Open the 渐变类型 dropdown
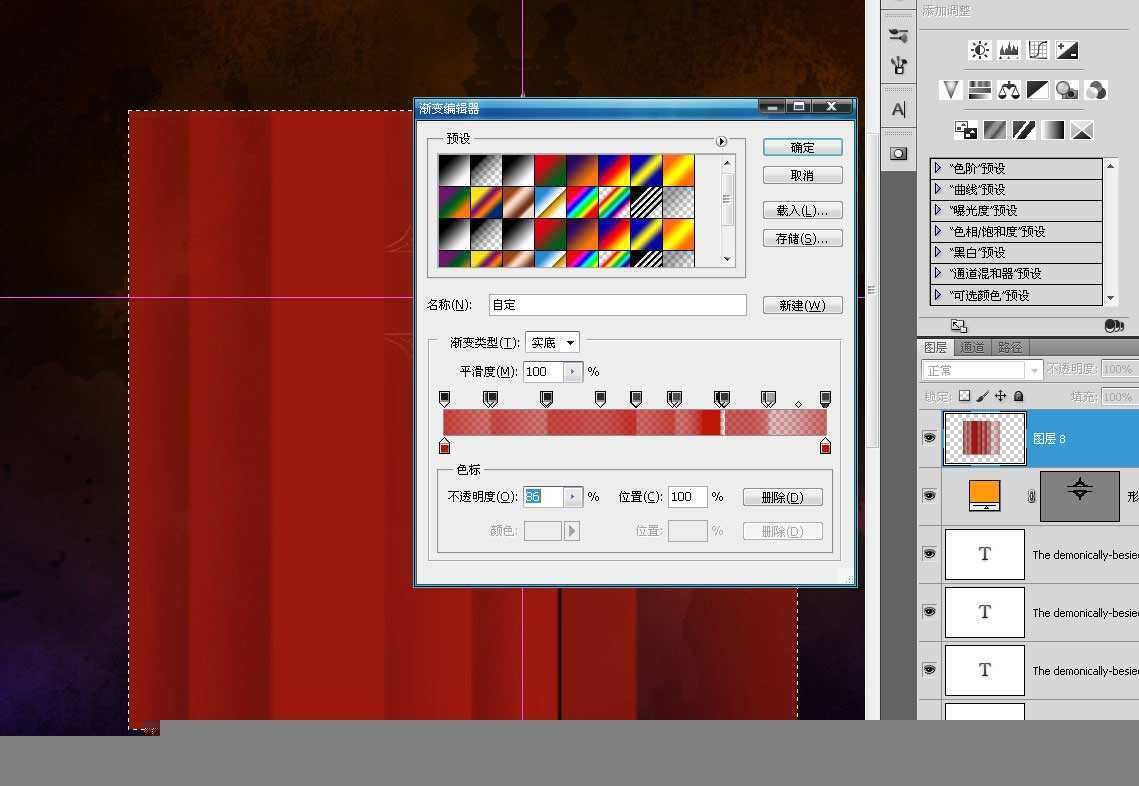 [552, 342]
